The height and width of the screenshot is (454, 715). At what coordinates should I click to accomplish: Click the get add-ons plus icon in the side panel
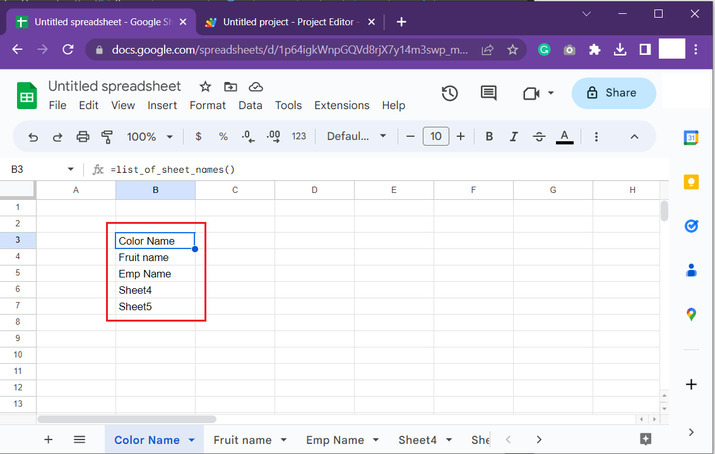click(x=691, y=384)
